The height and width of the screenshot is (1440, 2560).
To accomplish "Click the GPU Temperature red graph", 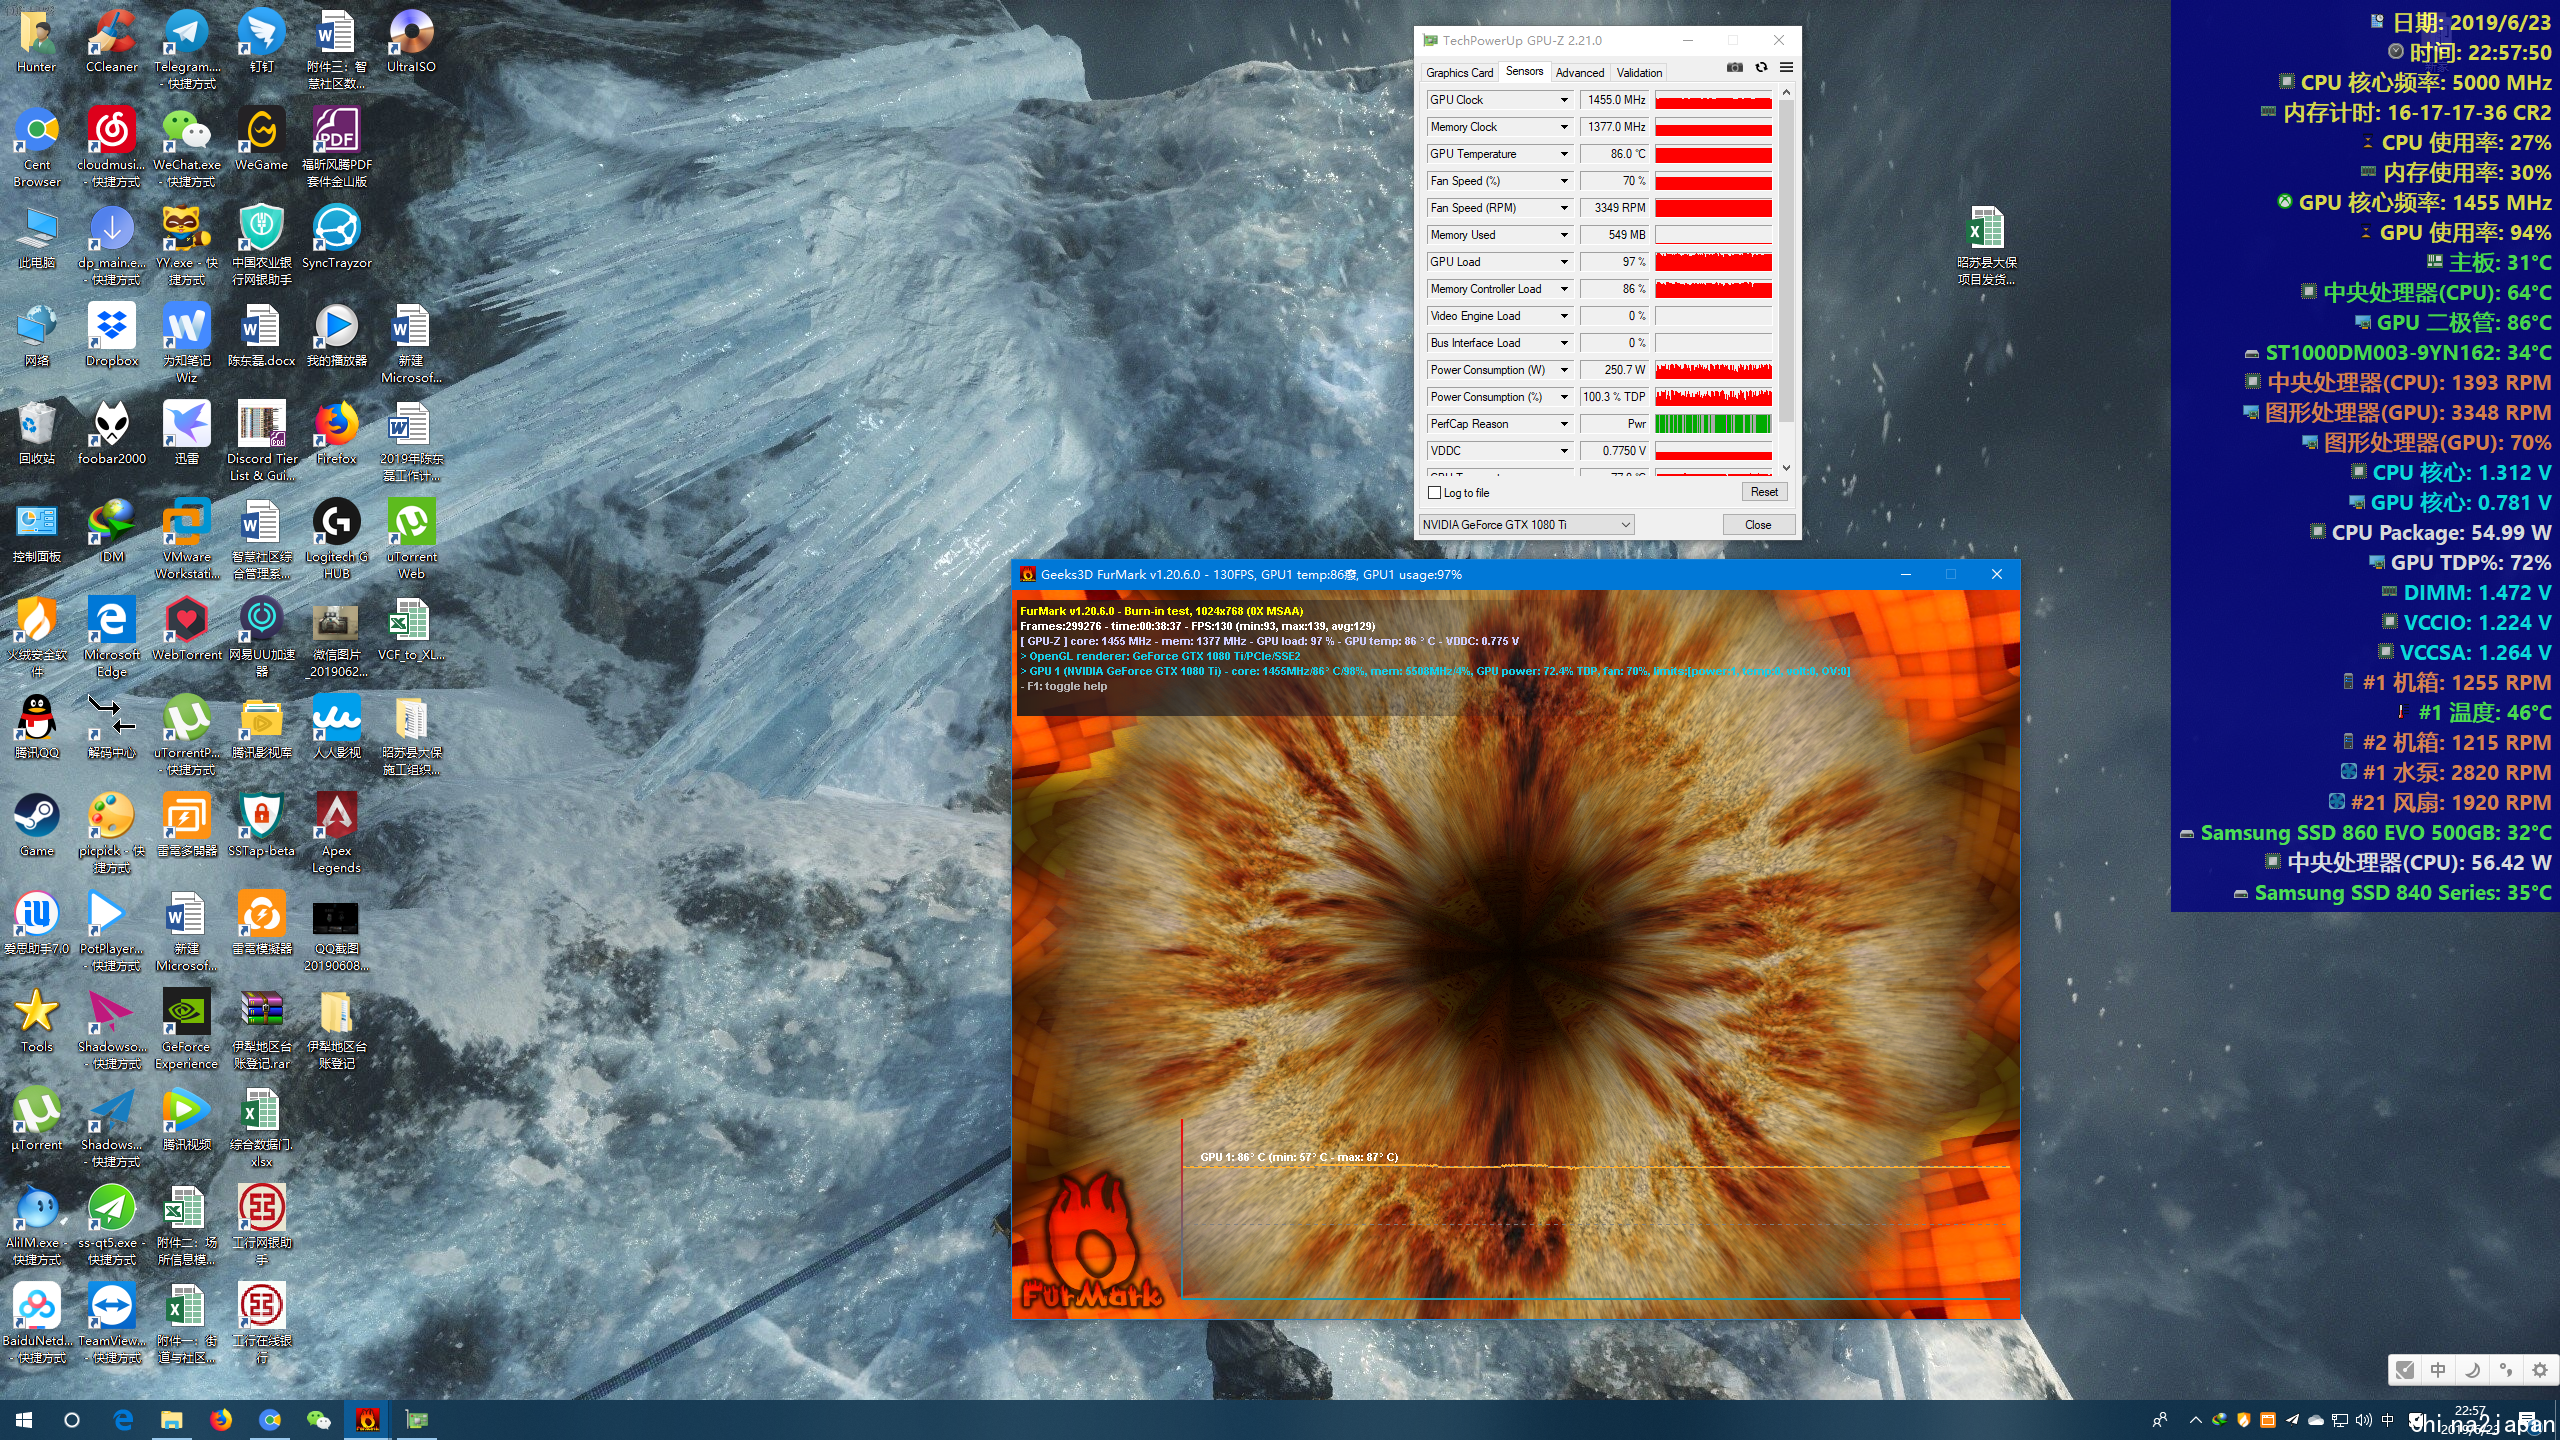I will pyautogui.click(x=1713, y=154).
